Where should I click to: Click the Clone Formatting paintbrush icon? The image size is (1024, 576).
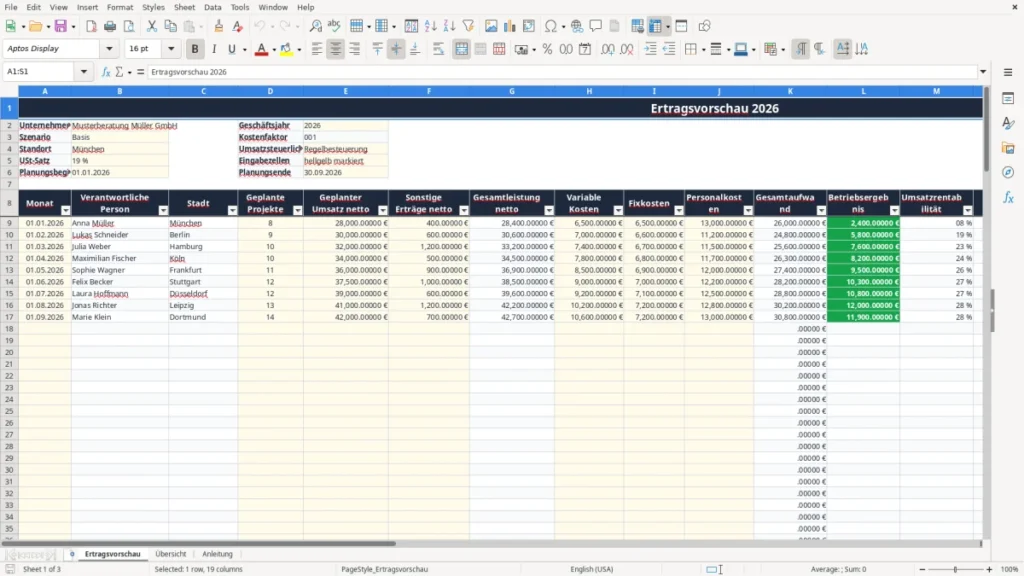pos(219,26)
